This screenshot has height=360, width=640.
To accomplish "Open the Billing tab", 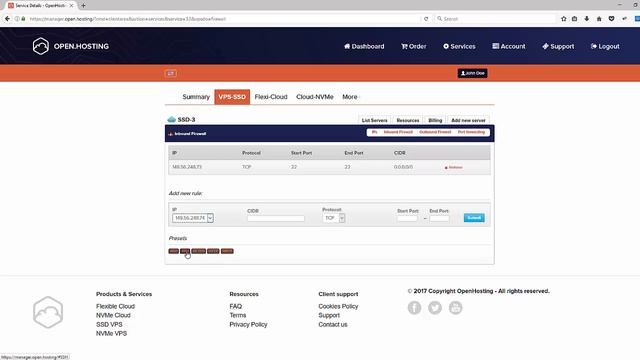I will tap(435, 120).
